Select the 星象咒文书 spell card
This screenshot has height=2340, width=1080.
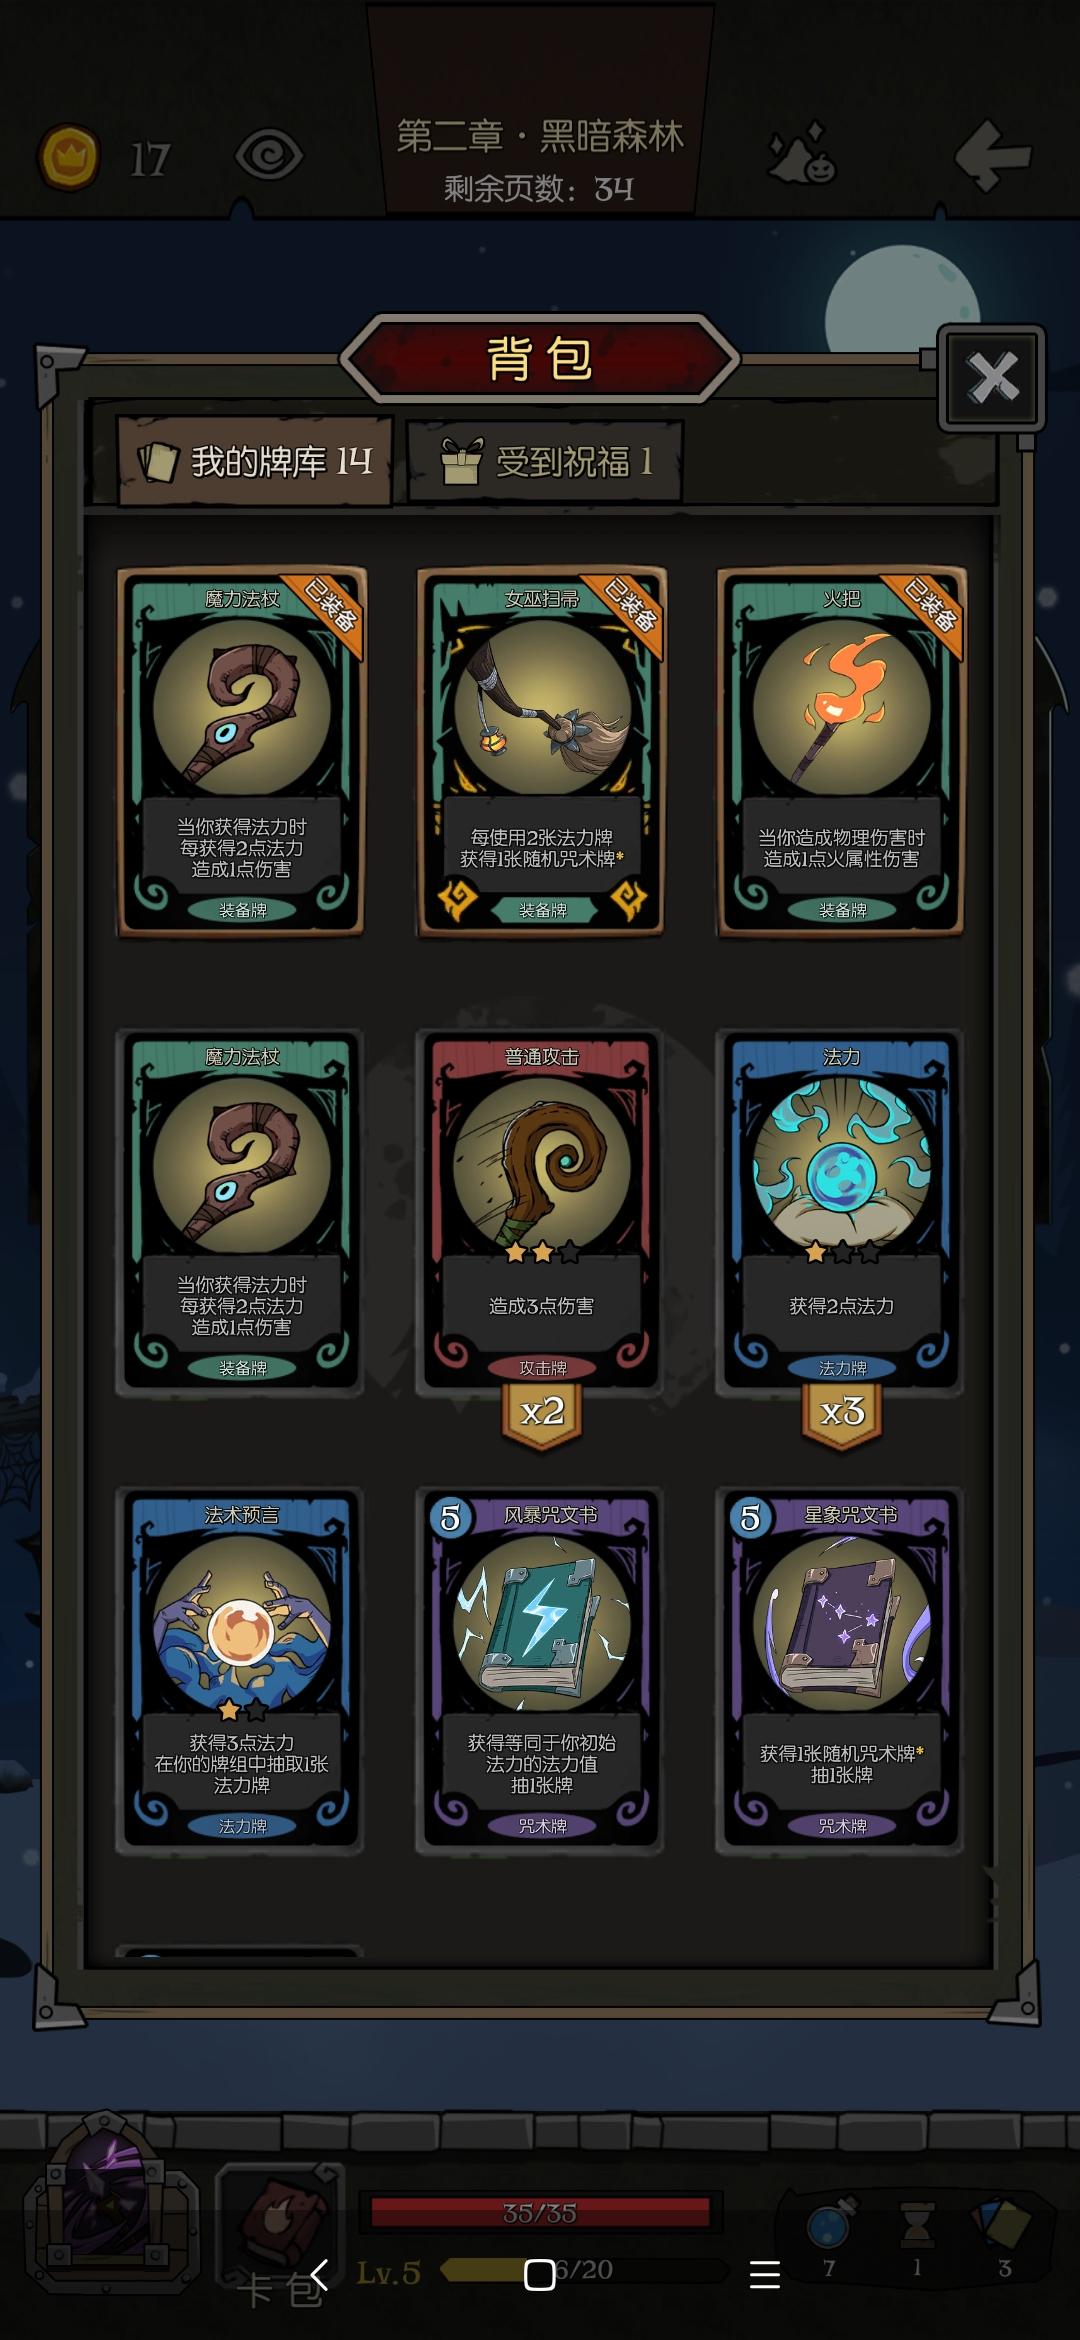click(841, 1669)
